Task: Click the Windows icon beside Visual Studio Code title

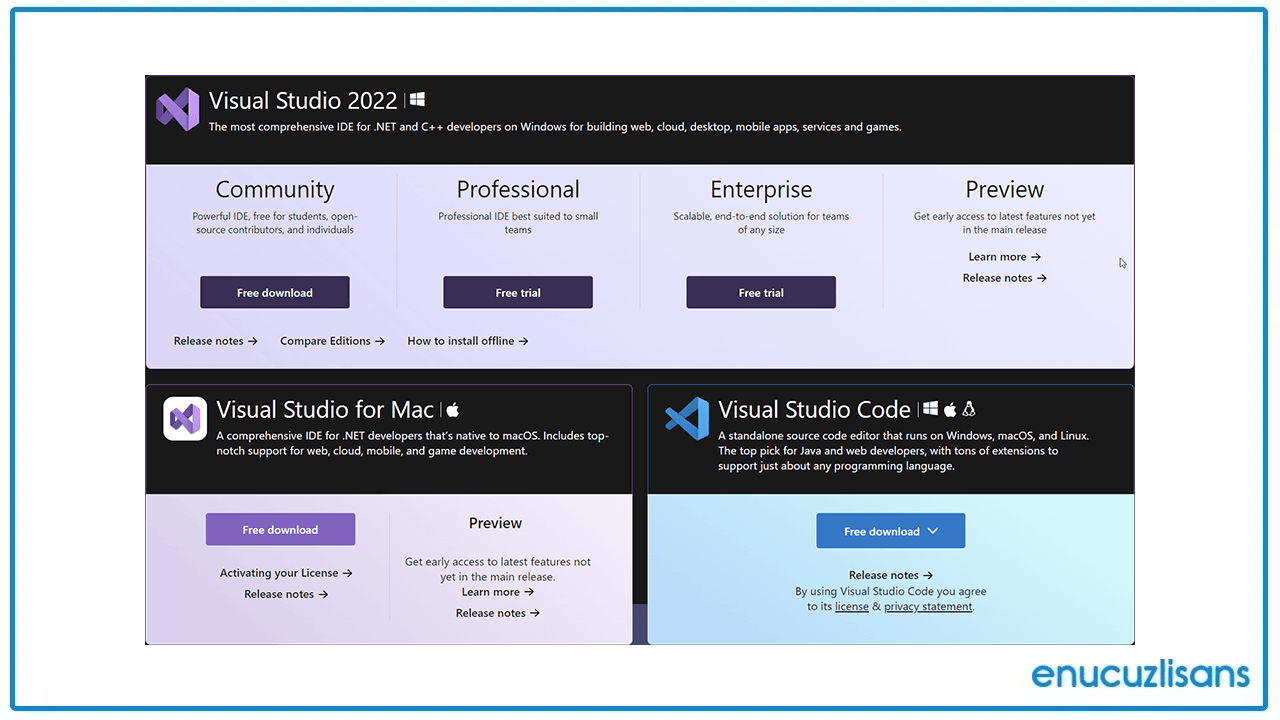Action: pyautogui.click(x=932, y=408)
